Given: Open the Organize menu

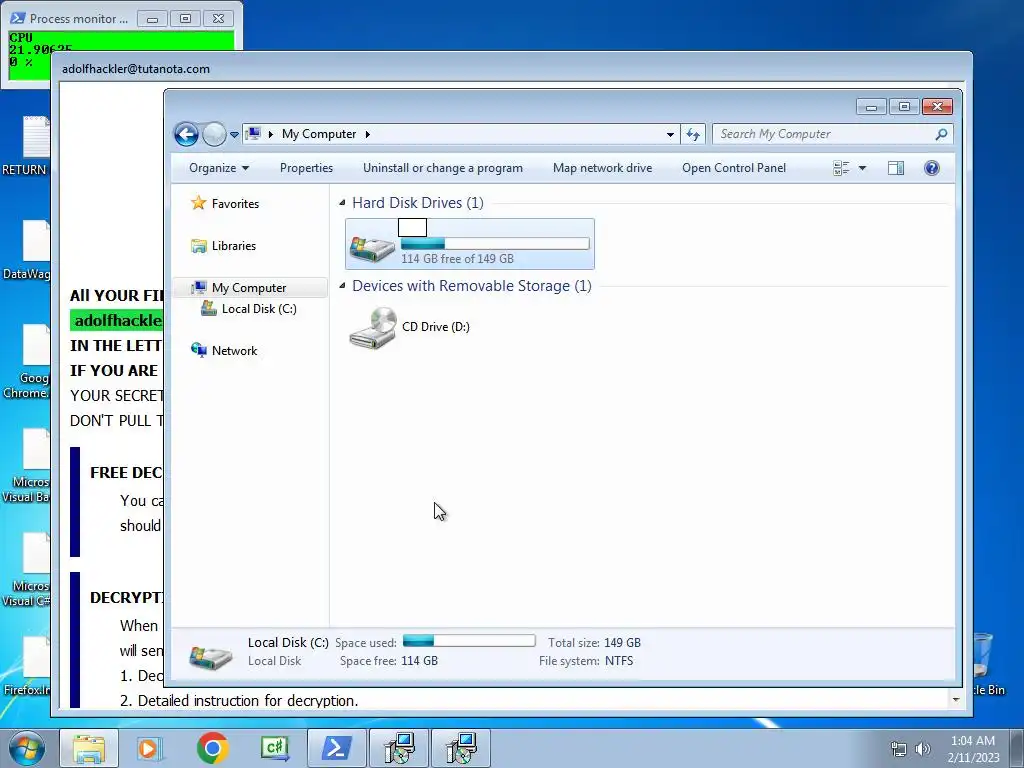Looking at the screenshot, I should pyautogui.click(x=219, y=168).
